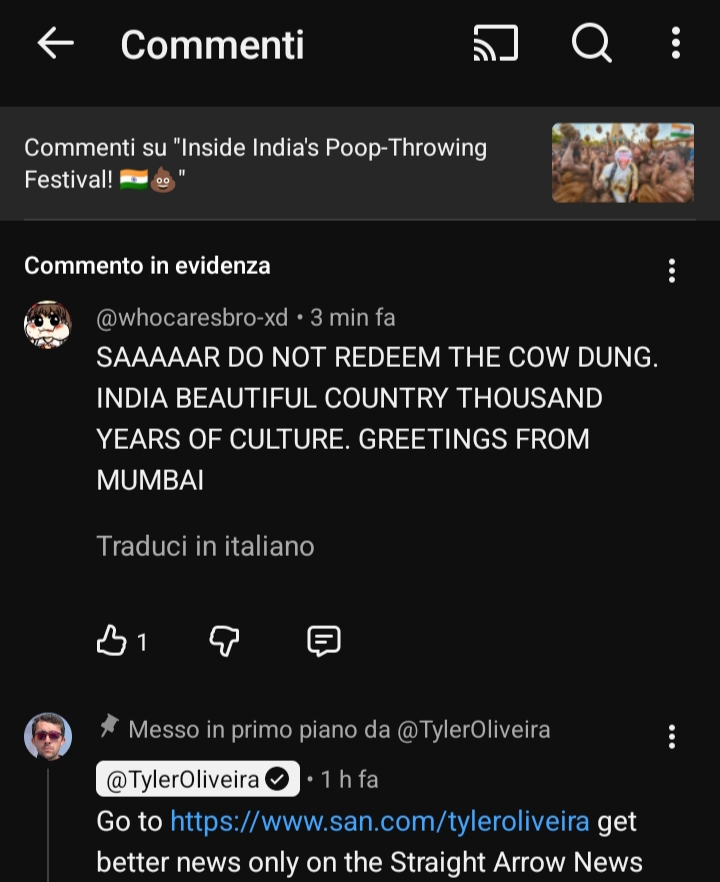
Task: Tap the like count number 1
Action: [142, 642]
